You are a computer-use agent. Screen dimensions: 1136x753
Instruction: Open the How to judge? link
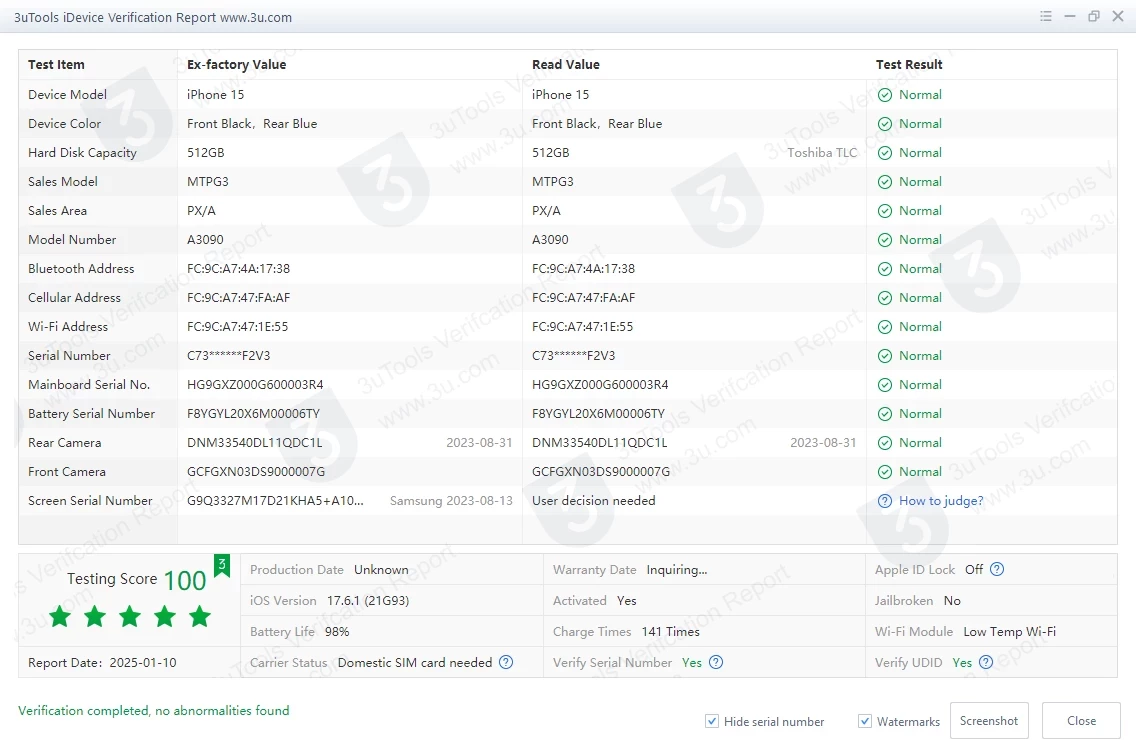[x=941, y=501]
